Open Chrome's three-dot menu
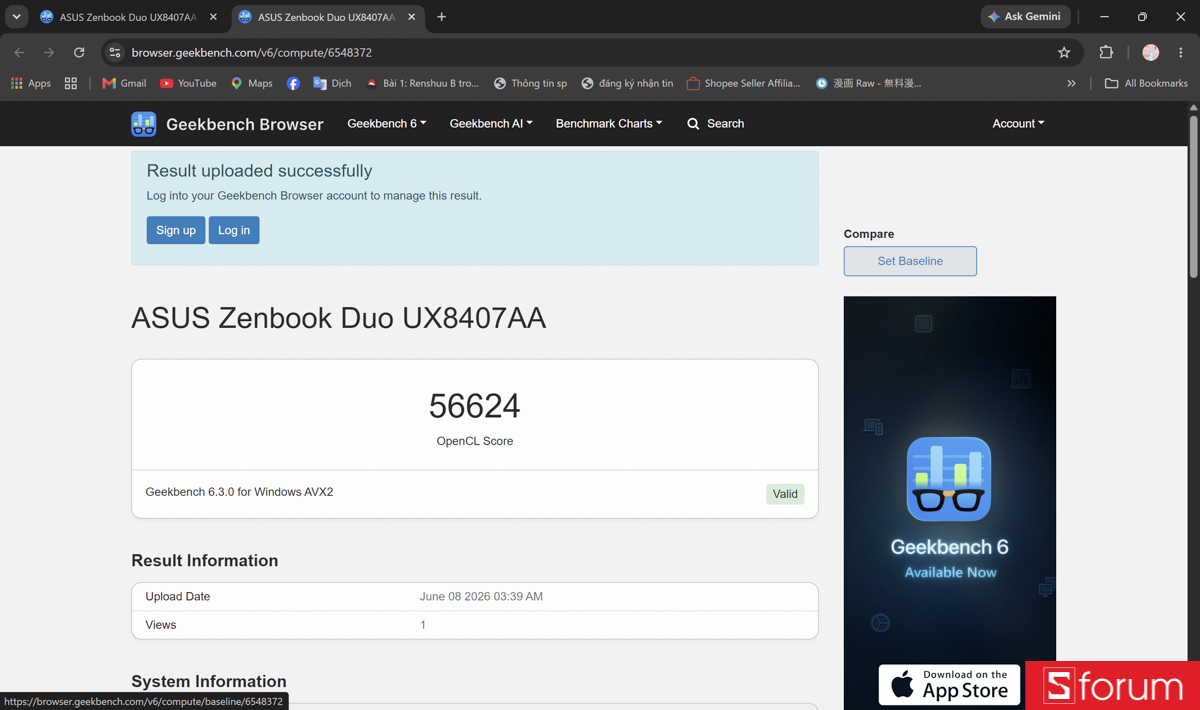 coord(1181,52)
